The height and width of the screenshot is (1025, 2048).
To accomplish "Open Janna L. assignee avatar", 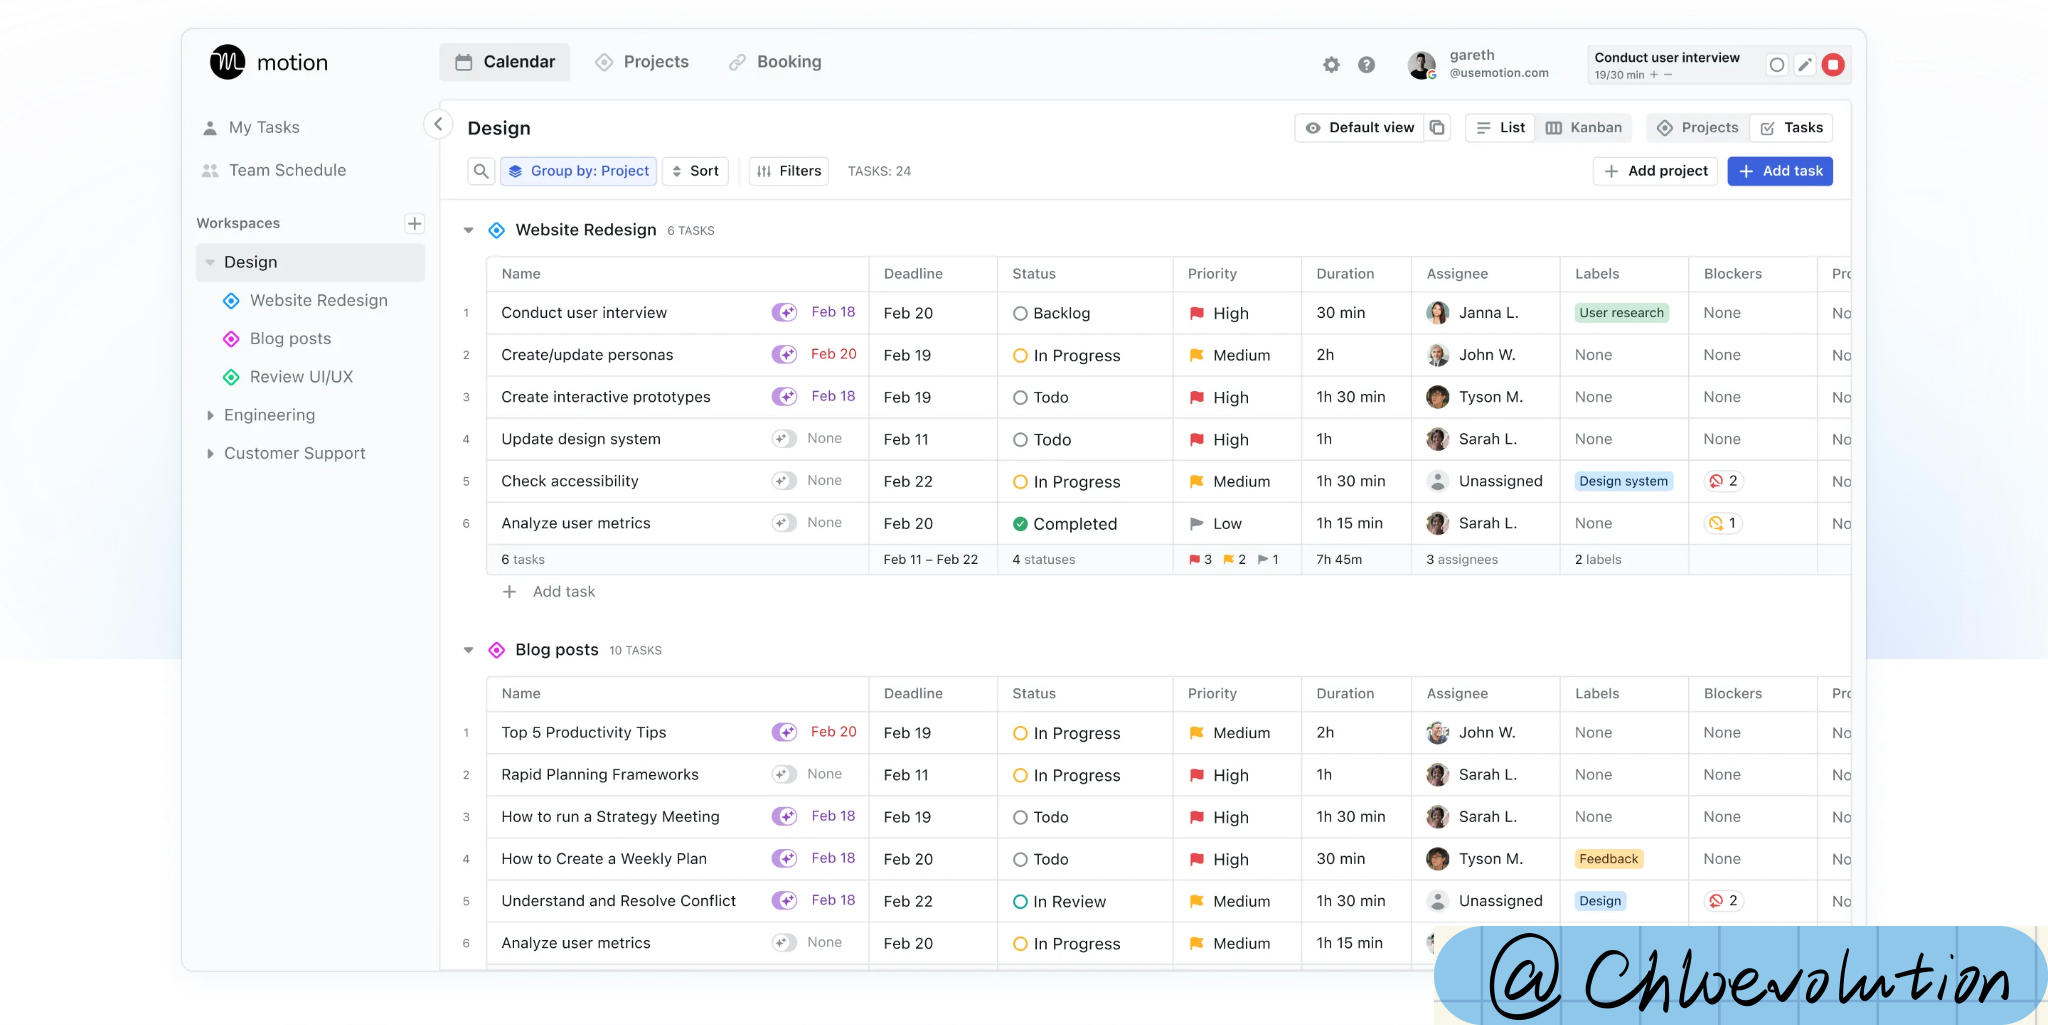I will (x=1438, y=313).
